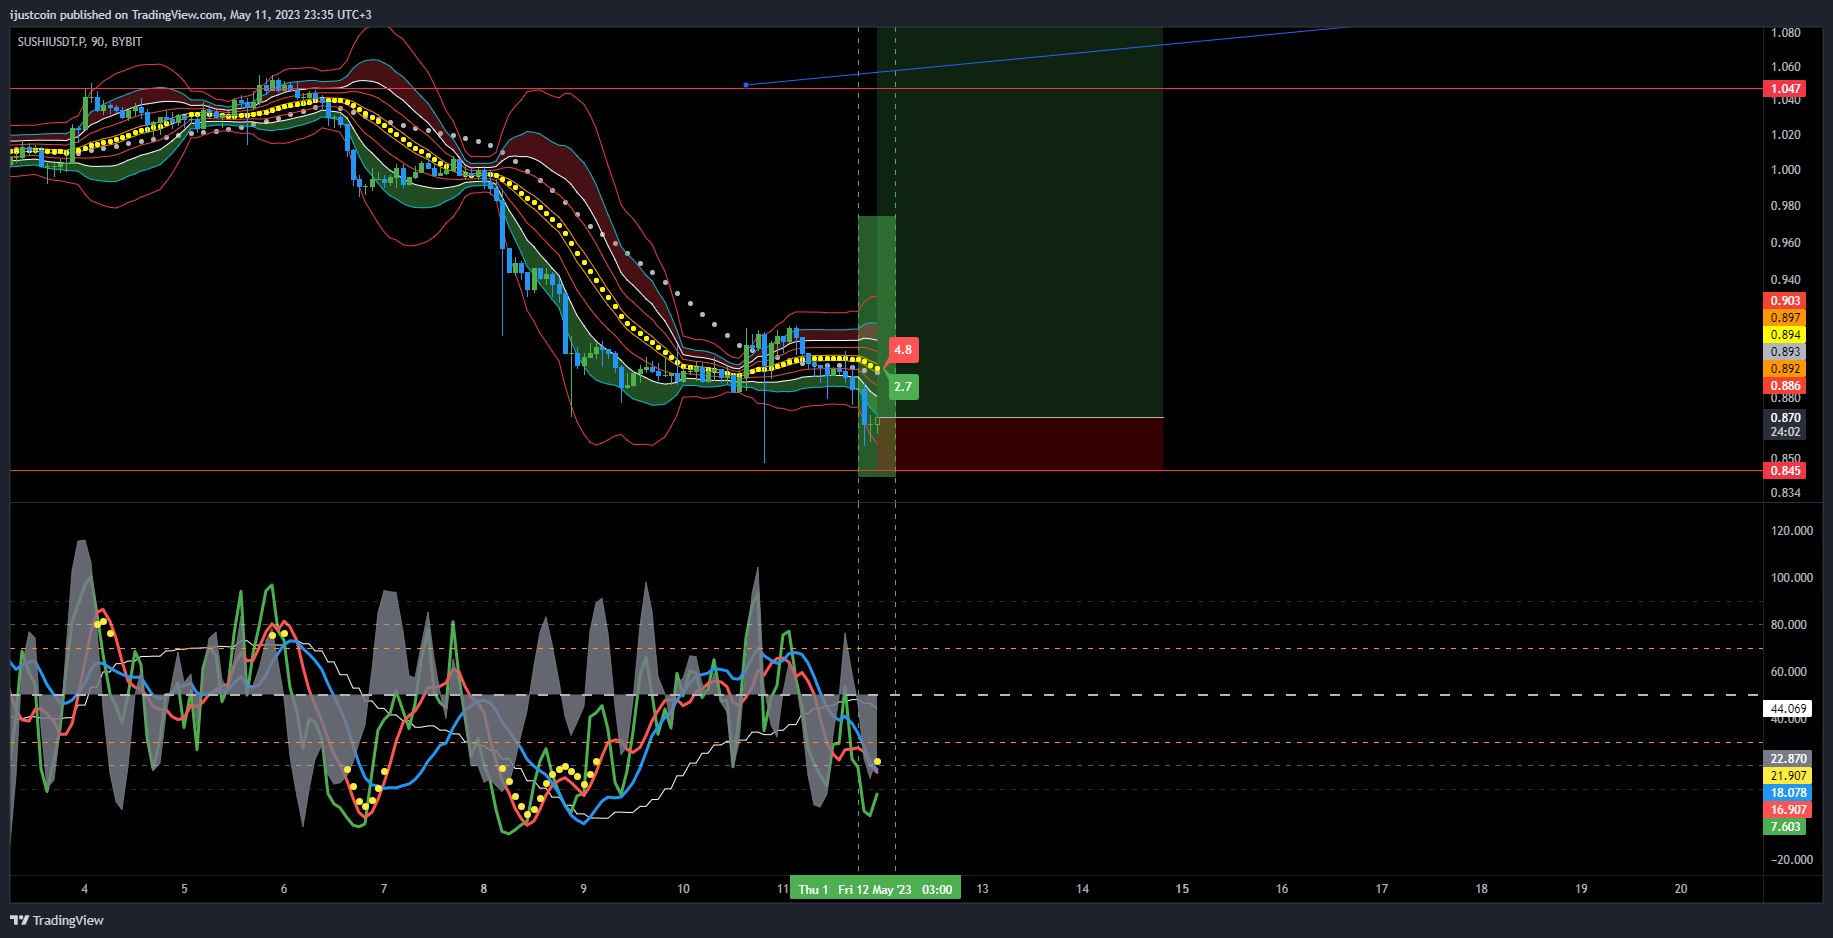Click the 0.834 price axis label
This screenshot has width=1833, height=938.
point(1786,493)
